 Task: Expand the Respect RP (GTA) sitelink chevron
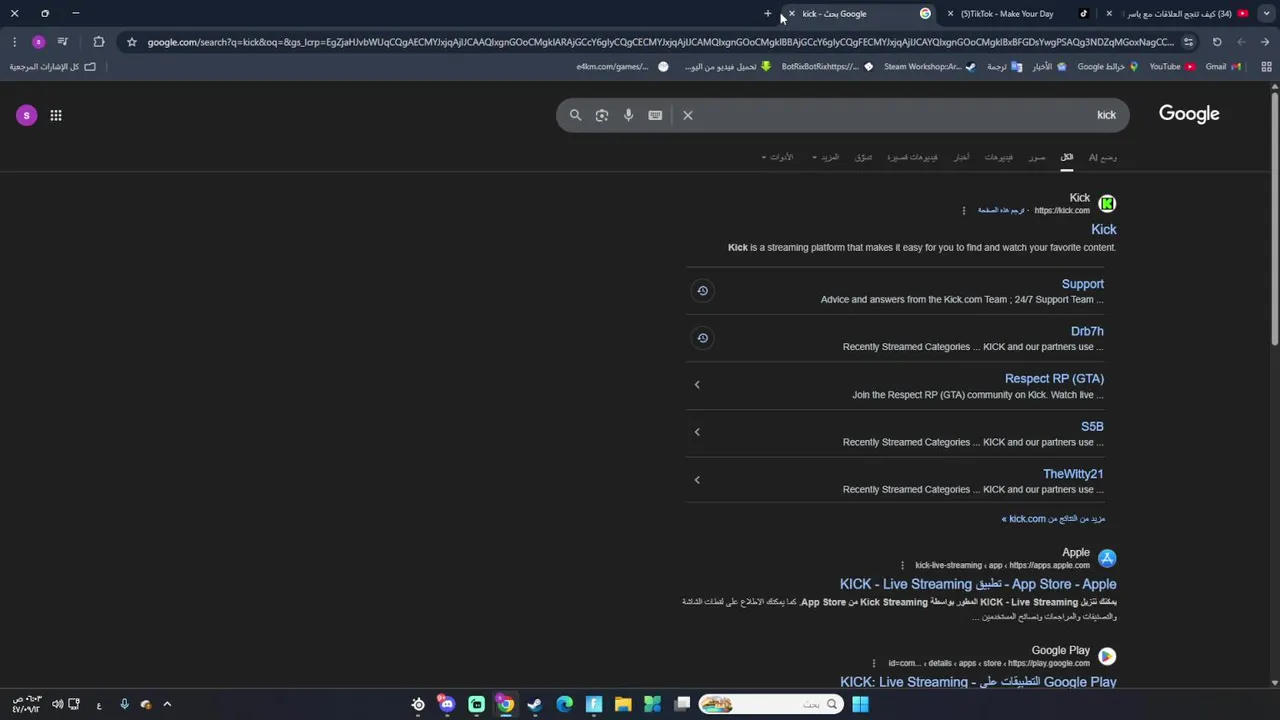coord(697,385)
